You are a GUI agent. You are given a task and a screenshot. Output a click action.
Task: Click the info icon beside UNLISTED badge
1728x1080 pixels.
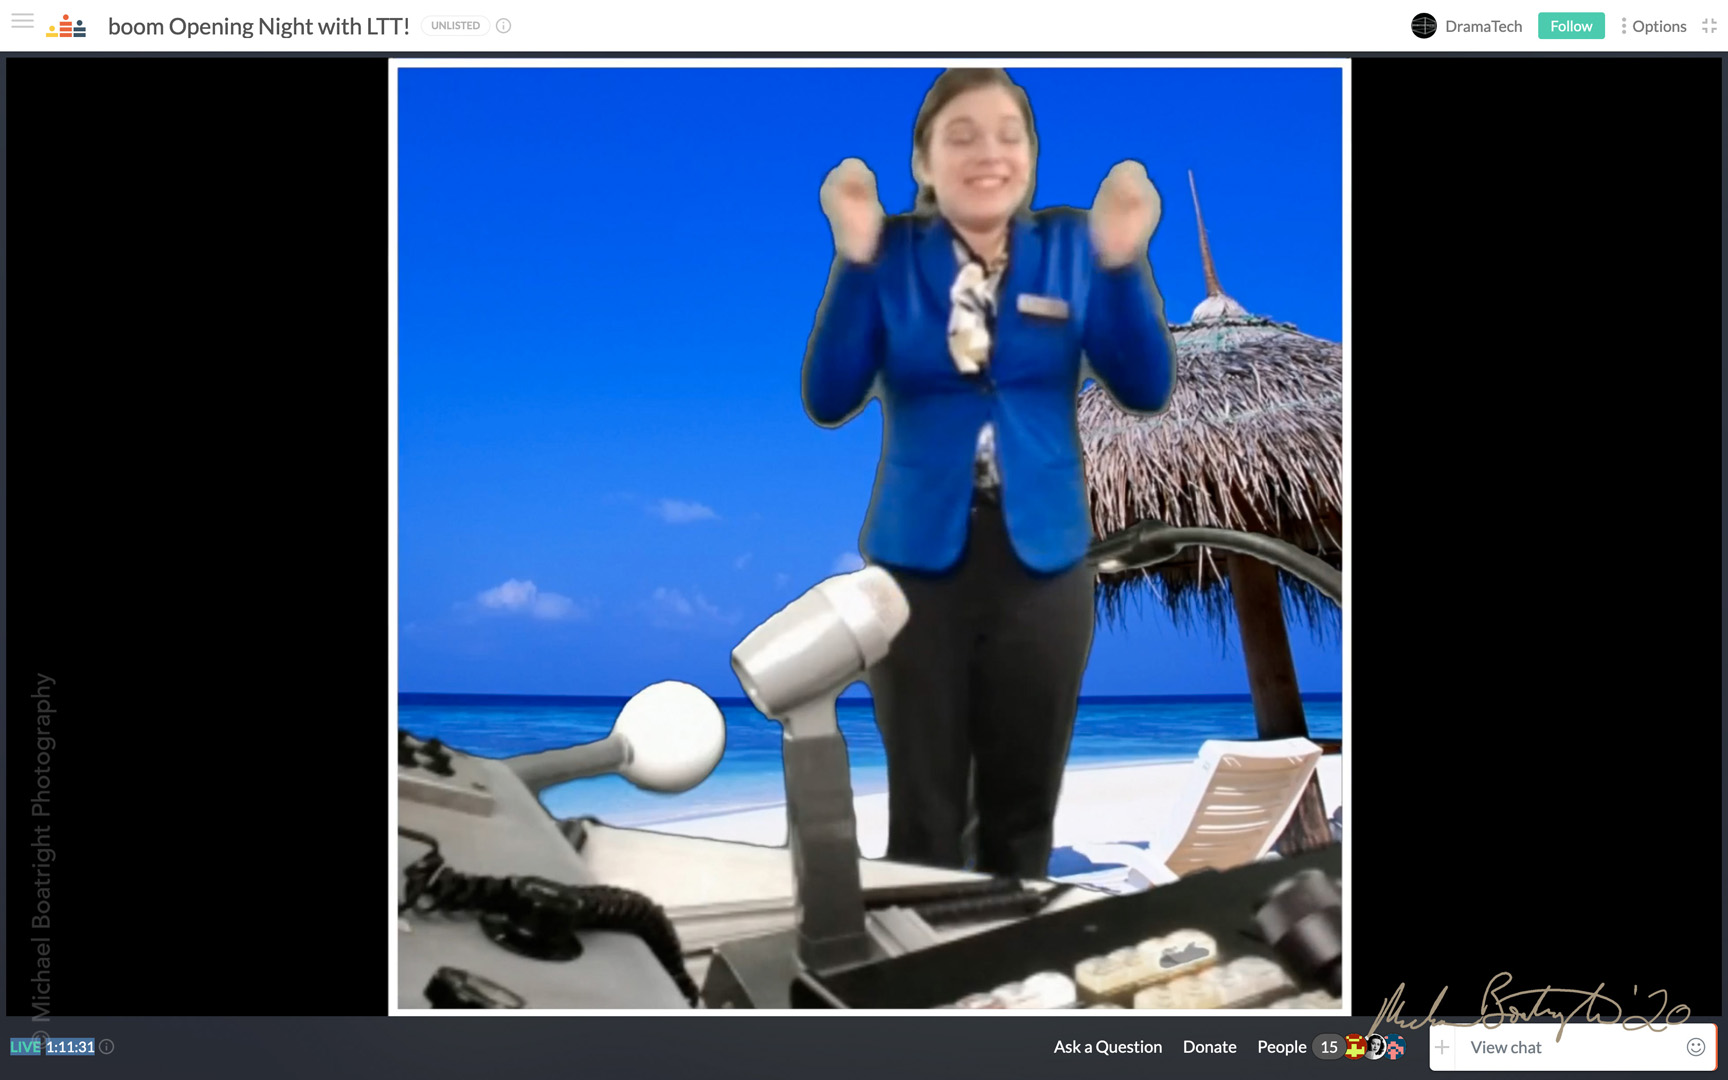[x=504, y=26]
